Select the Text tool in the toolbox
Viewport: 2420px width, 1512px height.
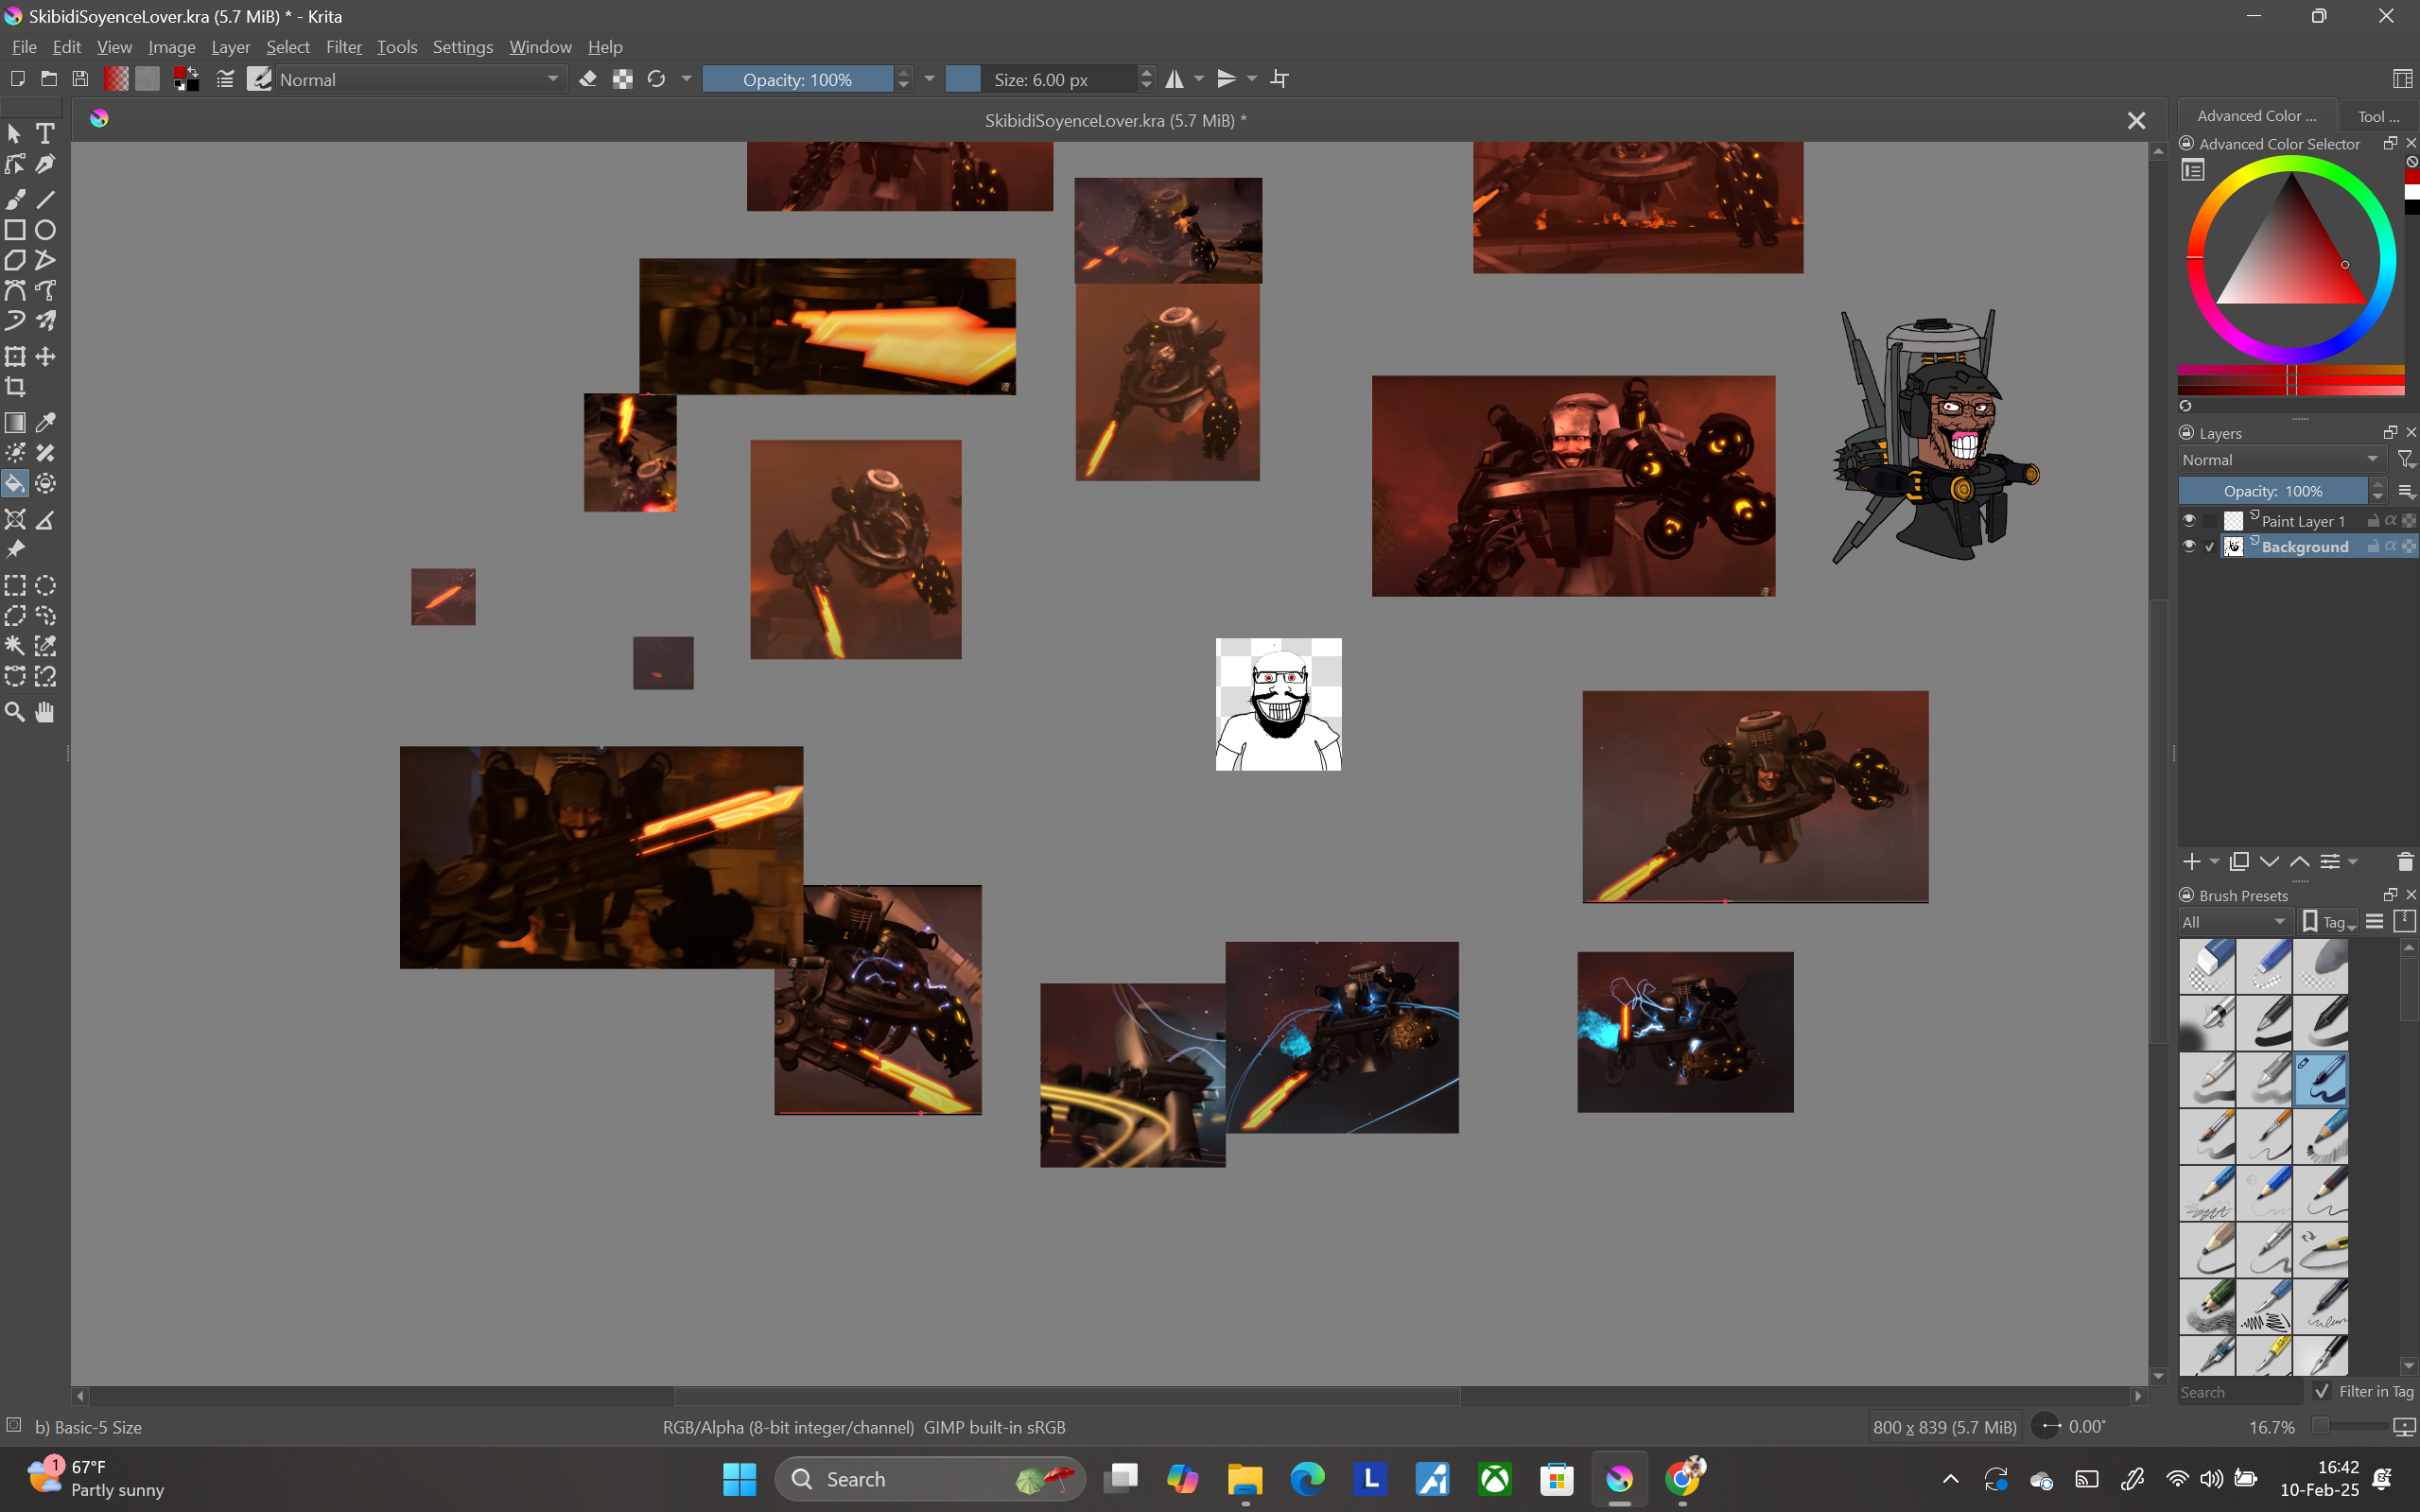click(x=45, y=133)
